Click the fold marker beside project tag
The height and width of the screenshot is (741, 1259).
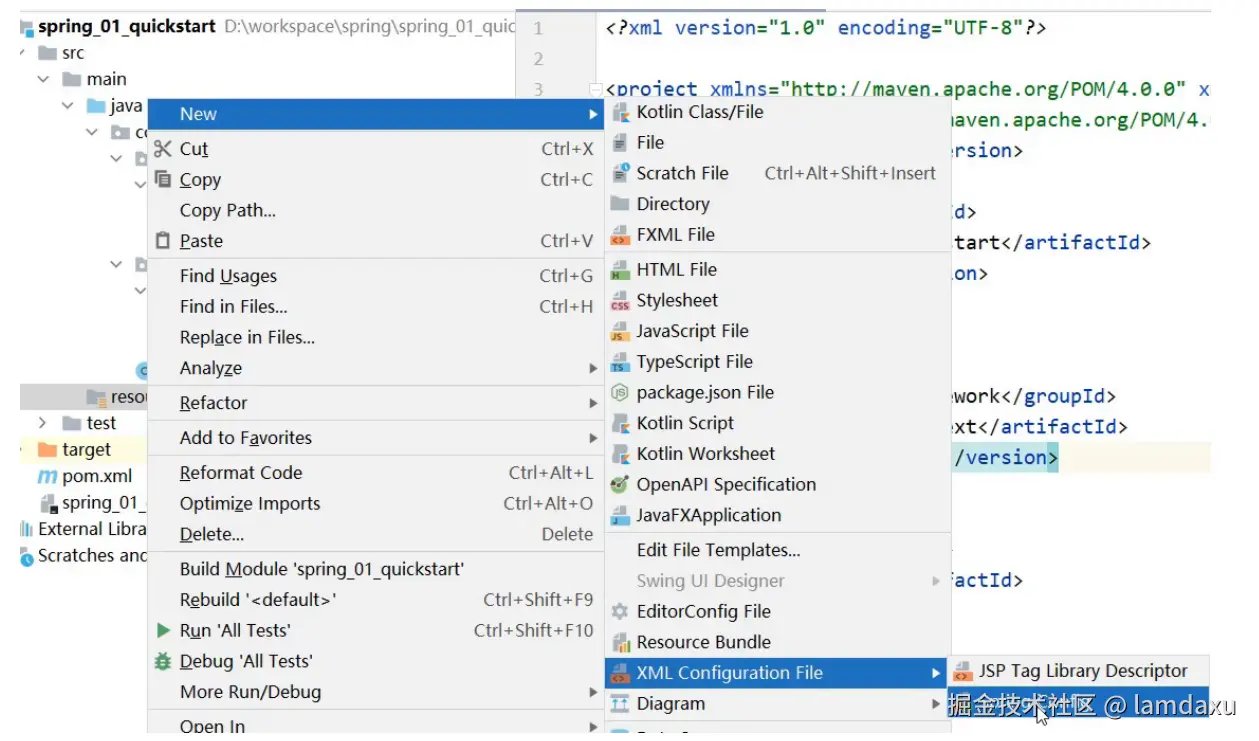click(596, 90)
